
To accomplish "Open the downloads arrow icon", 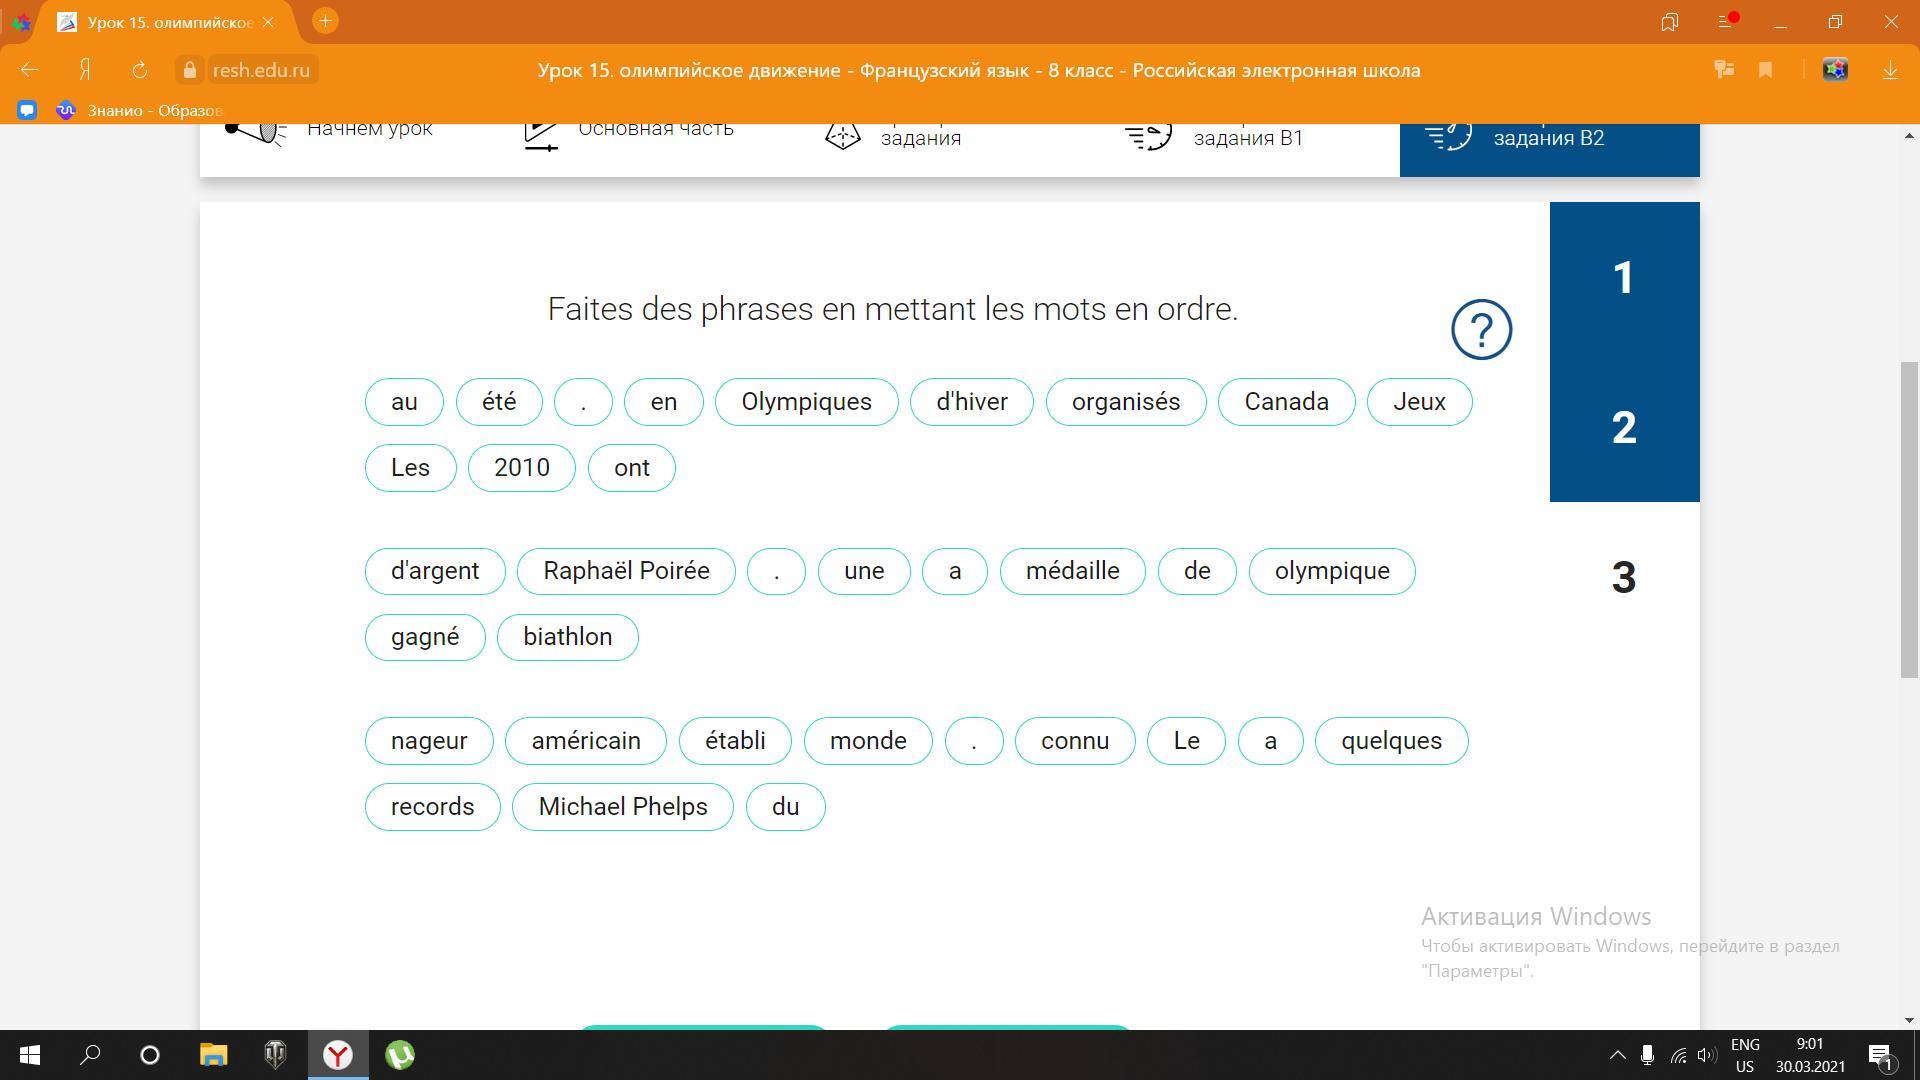I will point(1890,70).
